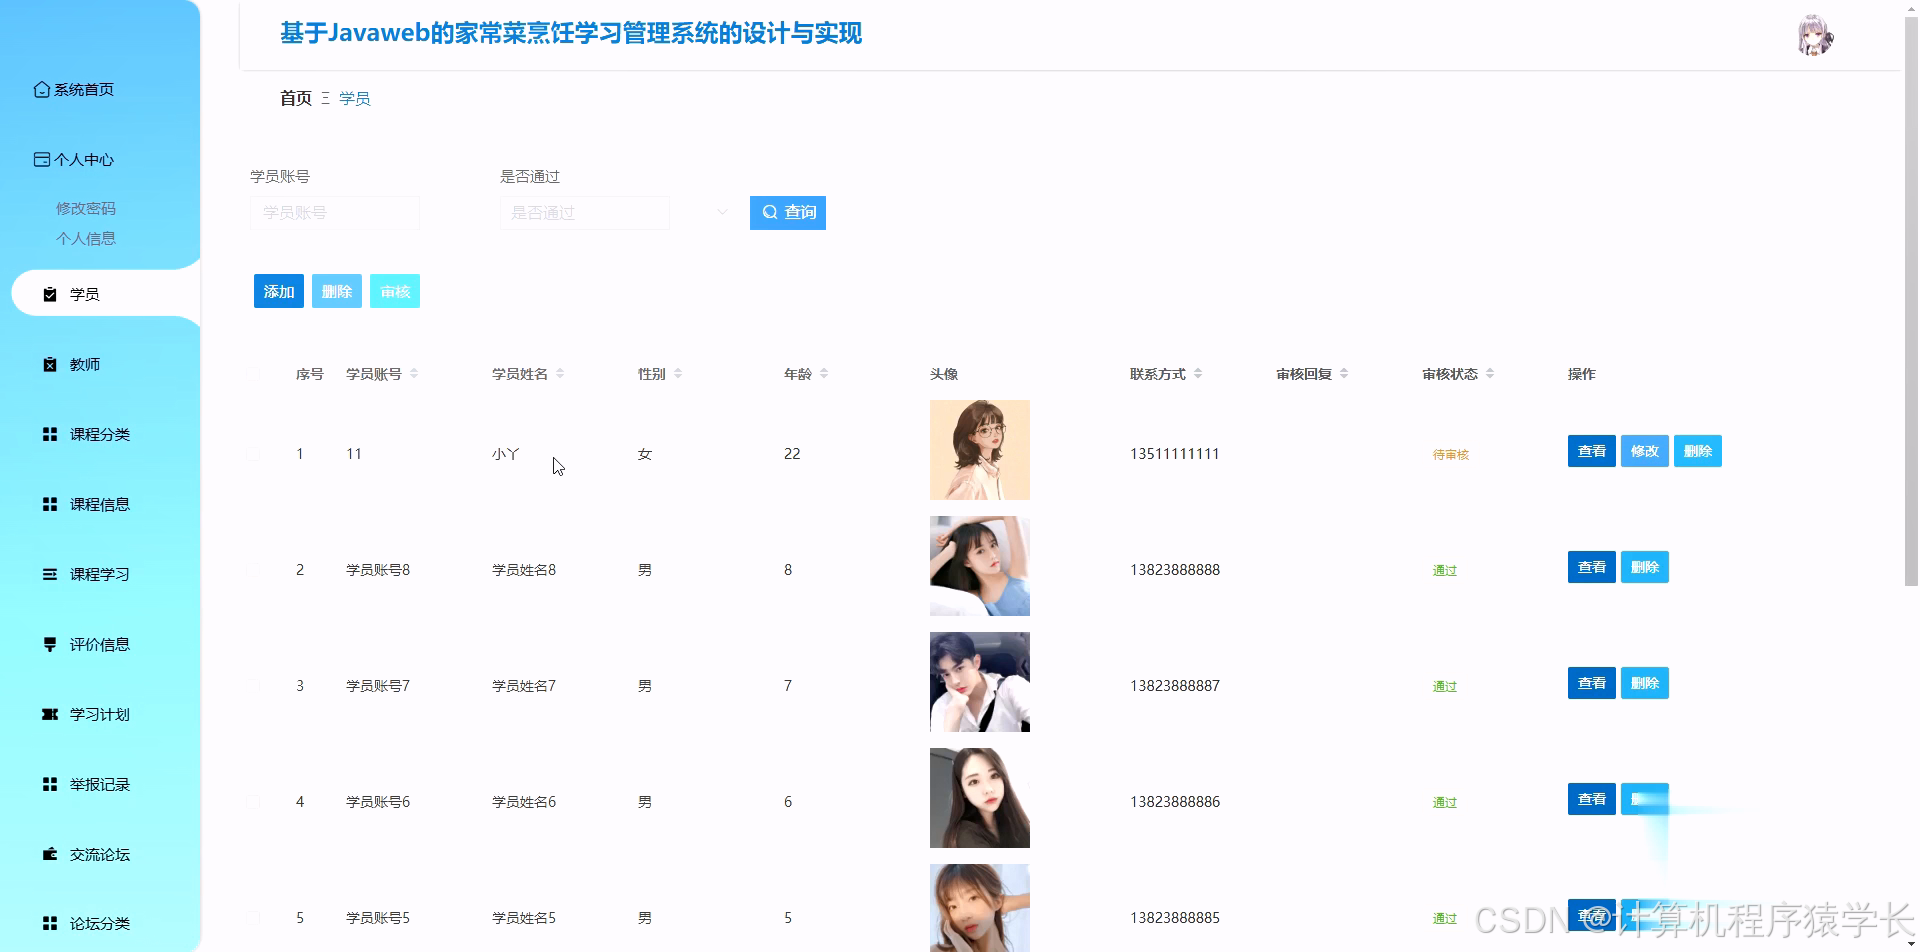Open the 个人中心 personal center icon

pyautogui.click(x=41, y=159)
